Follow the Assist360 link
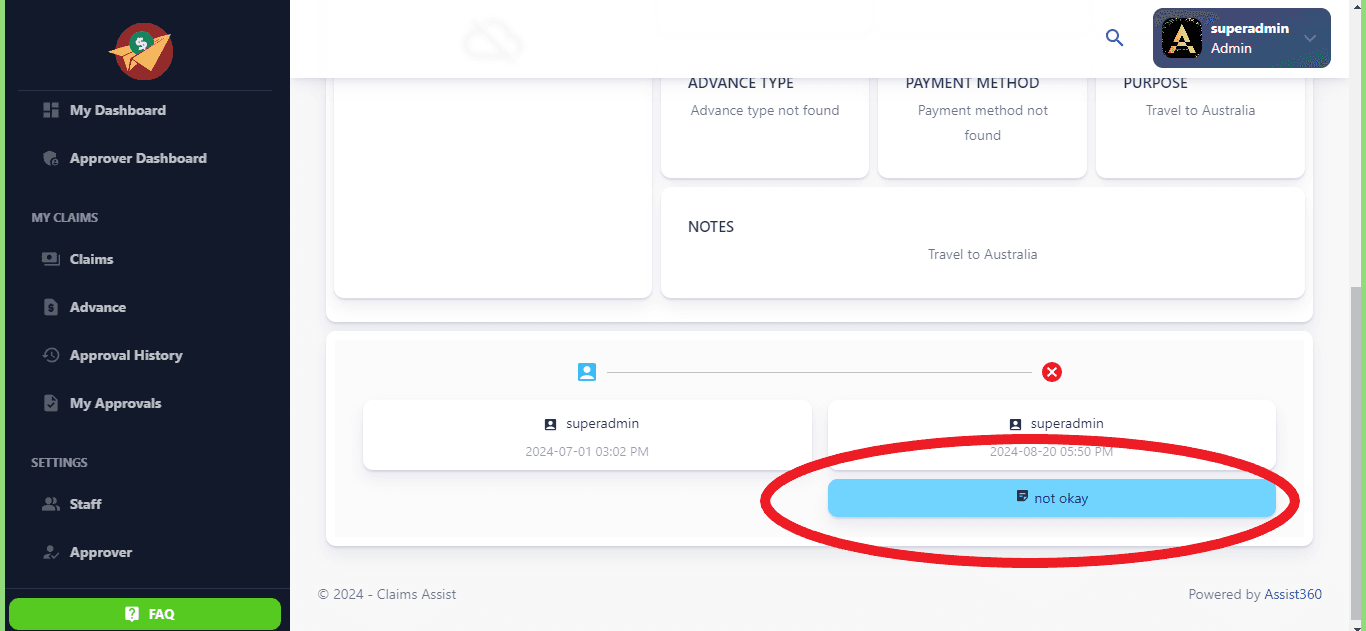Image resolution: width=1366 pixels, height=631 pixels. coord(1293,594)
